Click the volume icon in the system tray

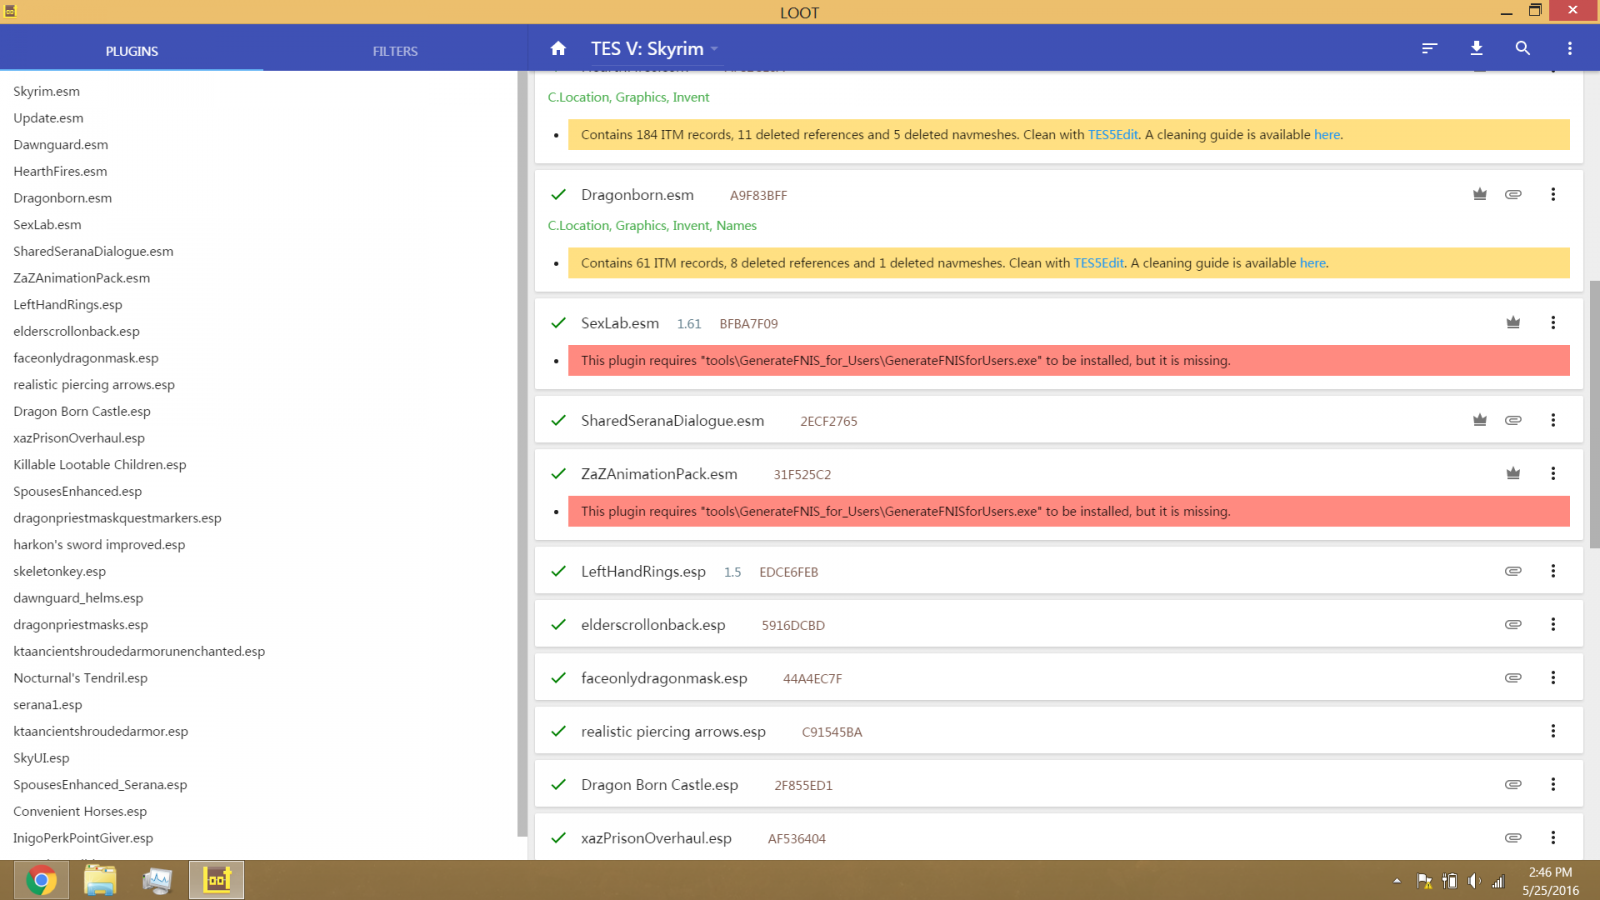coord(1474,881)
